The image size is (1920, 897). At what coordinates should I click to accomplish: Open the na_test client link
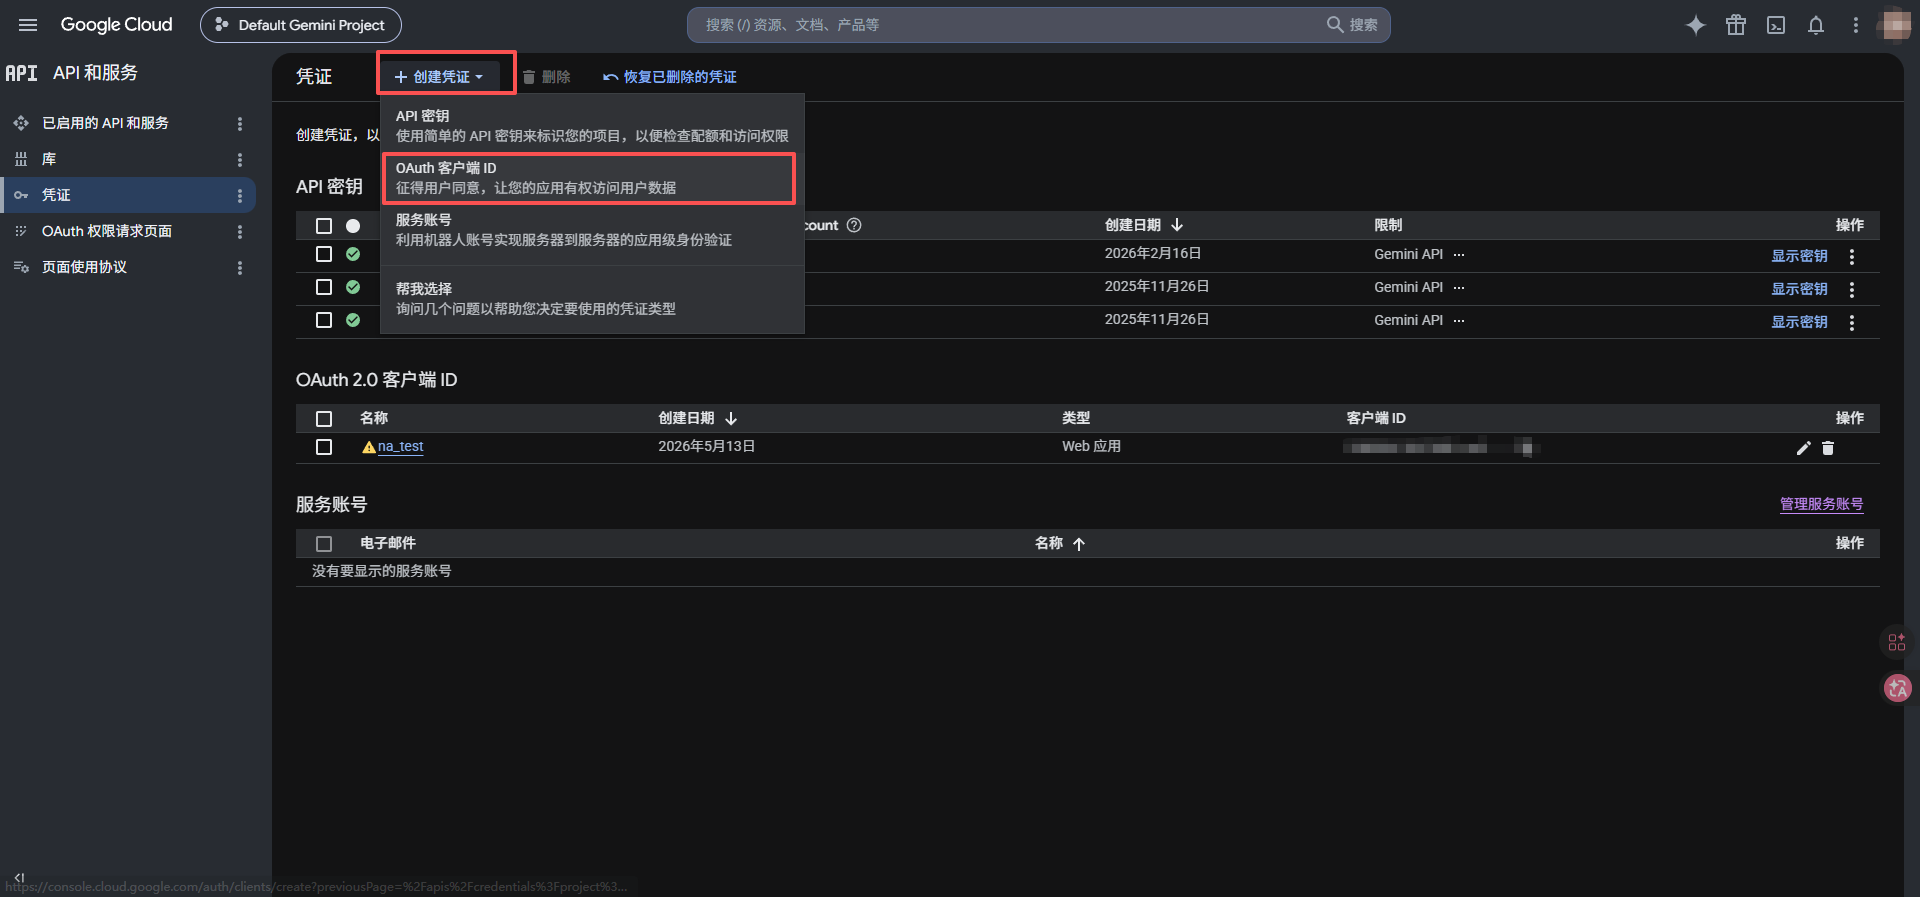[x=400, y=447]
